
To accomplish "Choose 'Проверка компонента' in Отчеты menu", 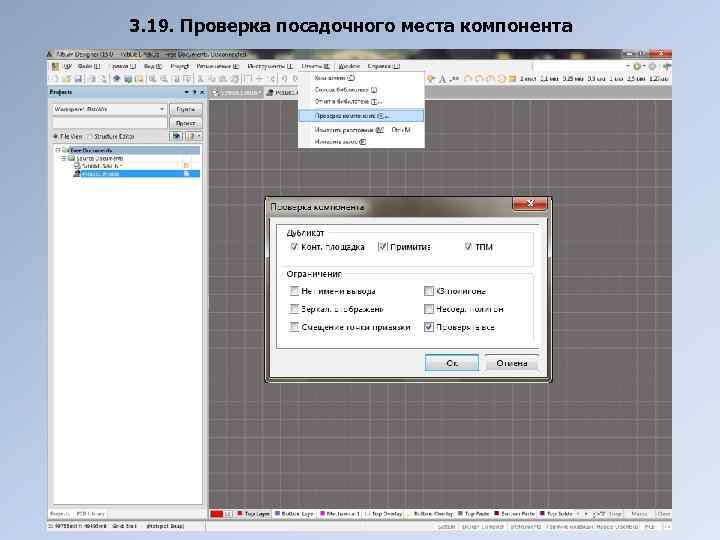I will click(x=361, y=116).
